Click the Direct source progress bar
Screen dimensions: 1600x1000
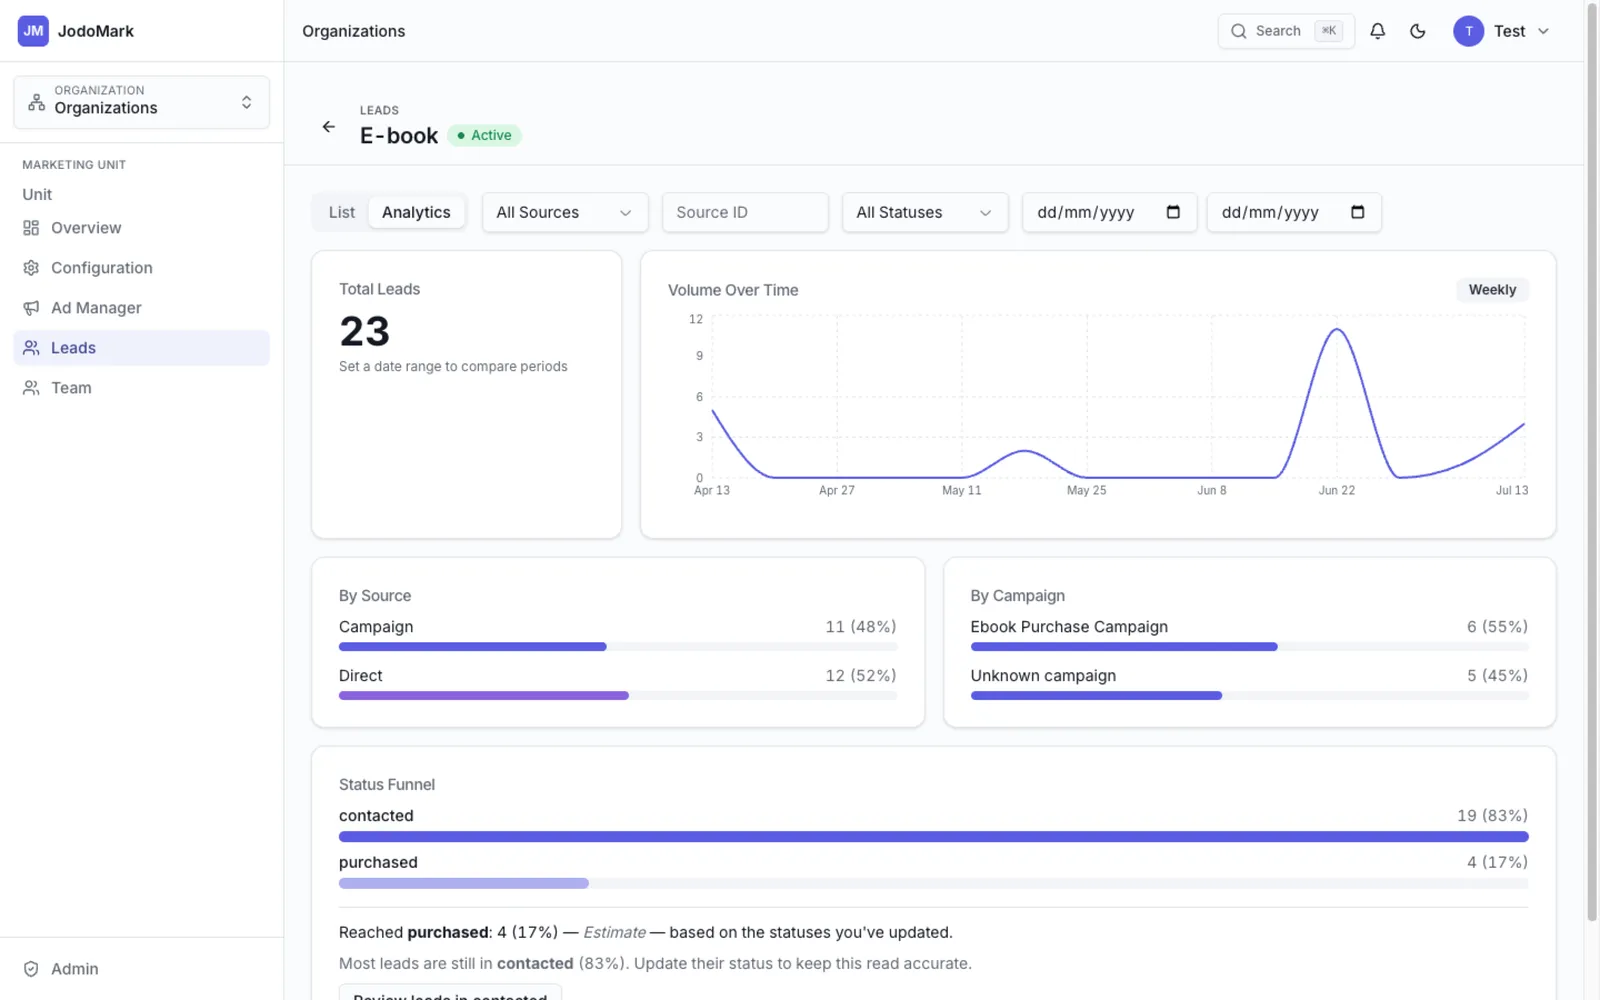(x=617, y=695)
